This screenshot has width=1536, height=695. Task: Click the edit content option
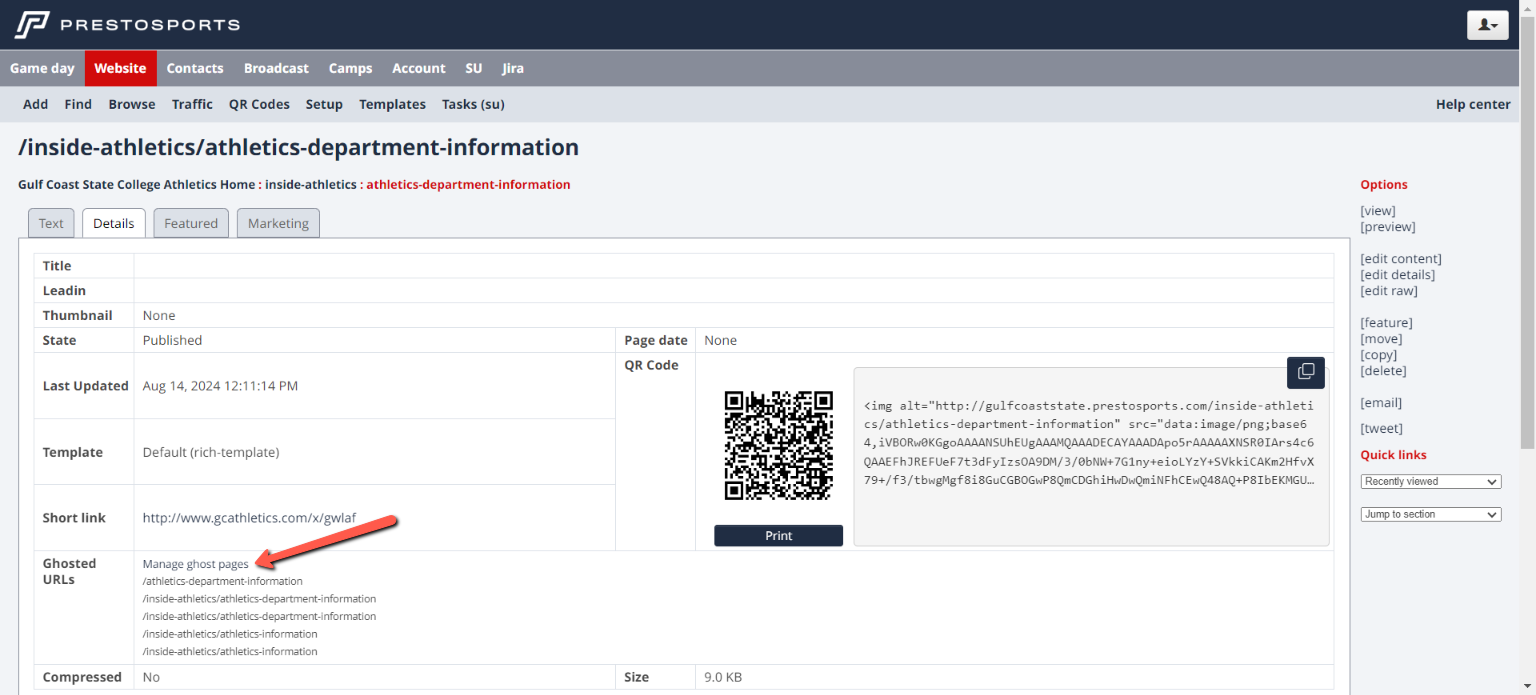click(1400, 259)
